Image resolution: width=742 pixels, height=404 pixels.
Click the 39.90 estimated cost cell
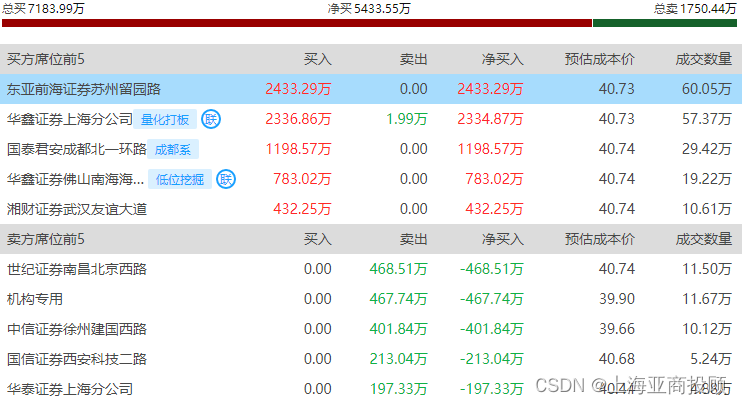coord(617,299)
